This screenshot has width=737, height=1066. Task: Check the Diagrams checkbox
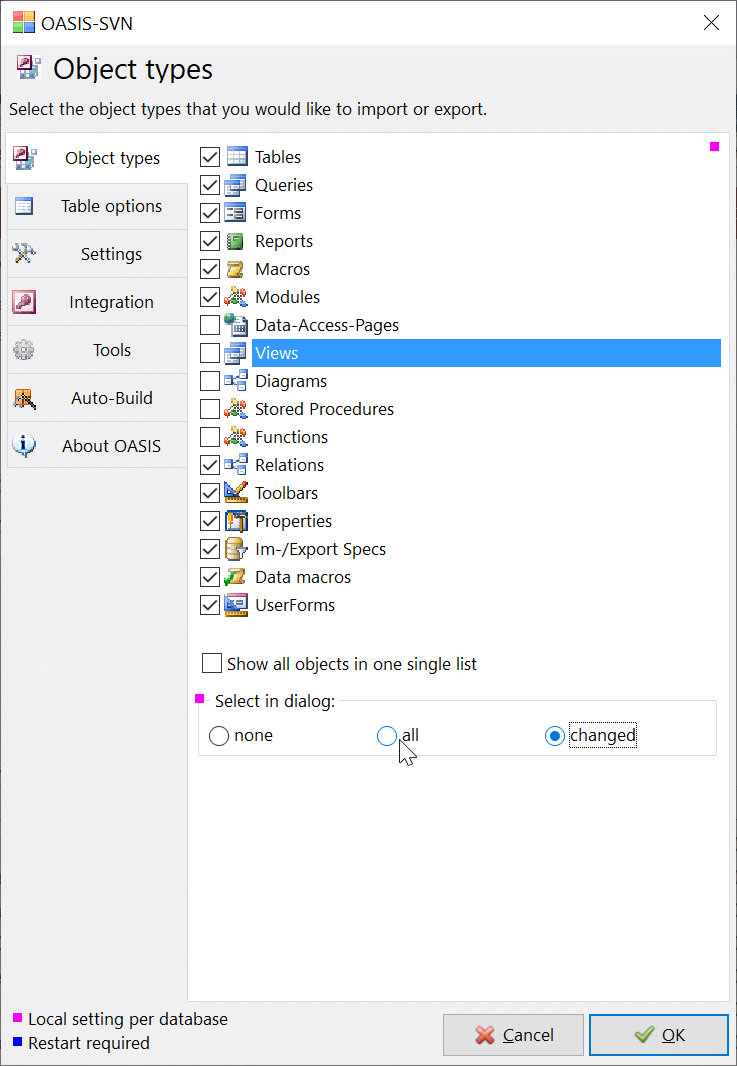pos(210,381)
